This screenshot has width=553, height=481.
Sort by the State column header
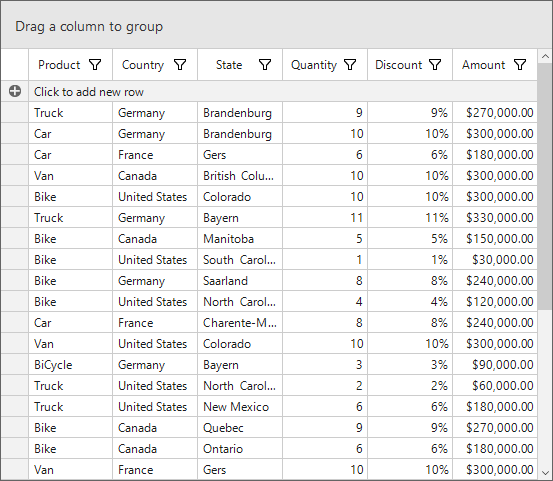pyautogui.click(x=229, y=65)
